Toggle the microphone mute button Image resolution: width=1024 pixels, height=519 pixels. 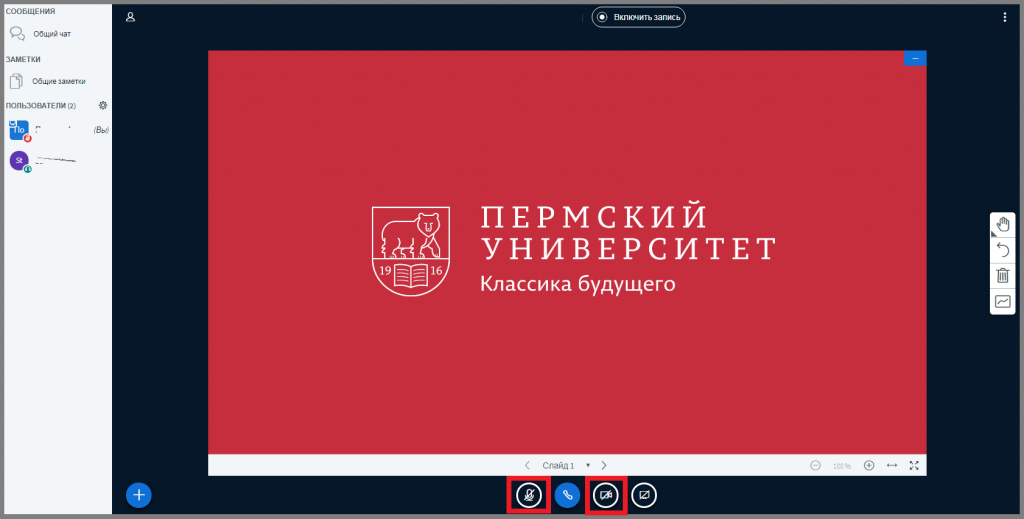pyautogui.click(x=529, y=495)
